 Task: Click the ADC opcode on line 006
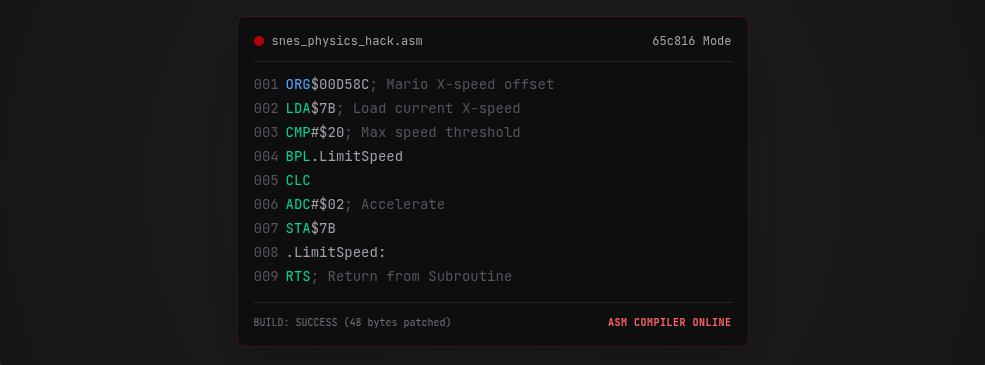(298, 204)
